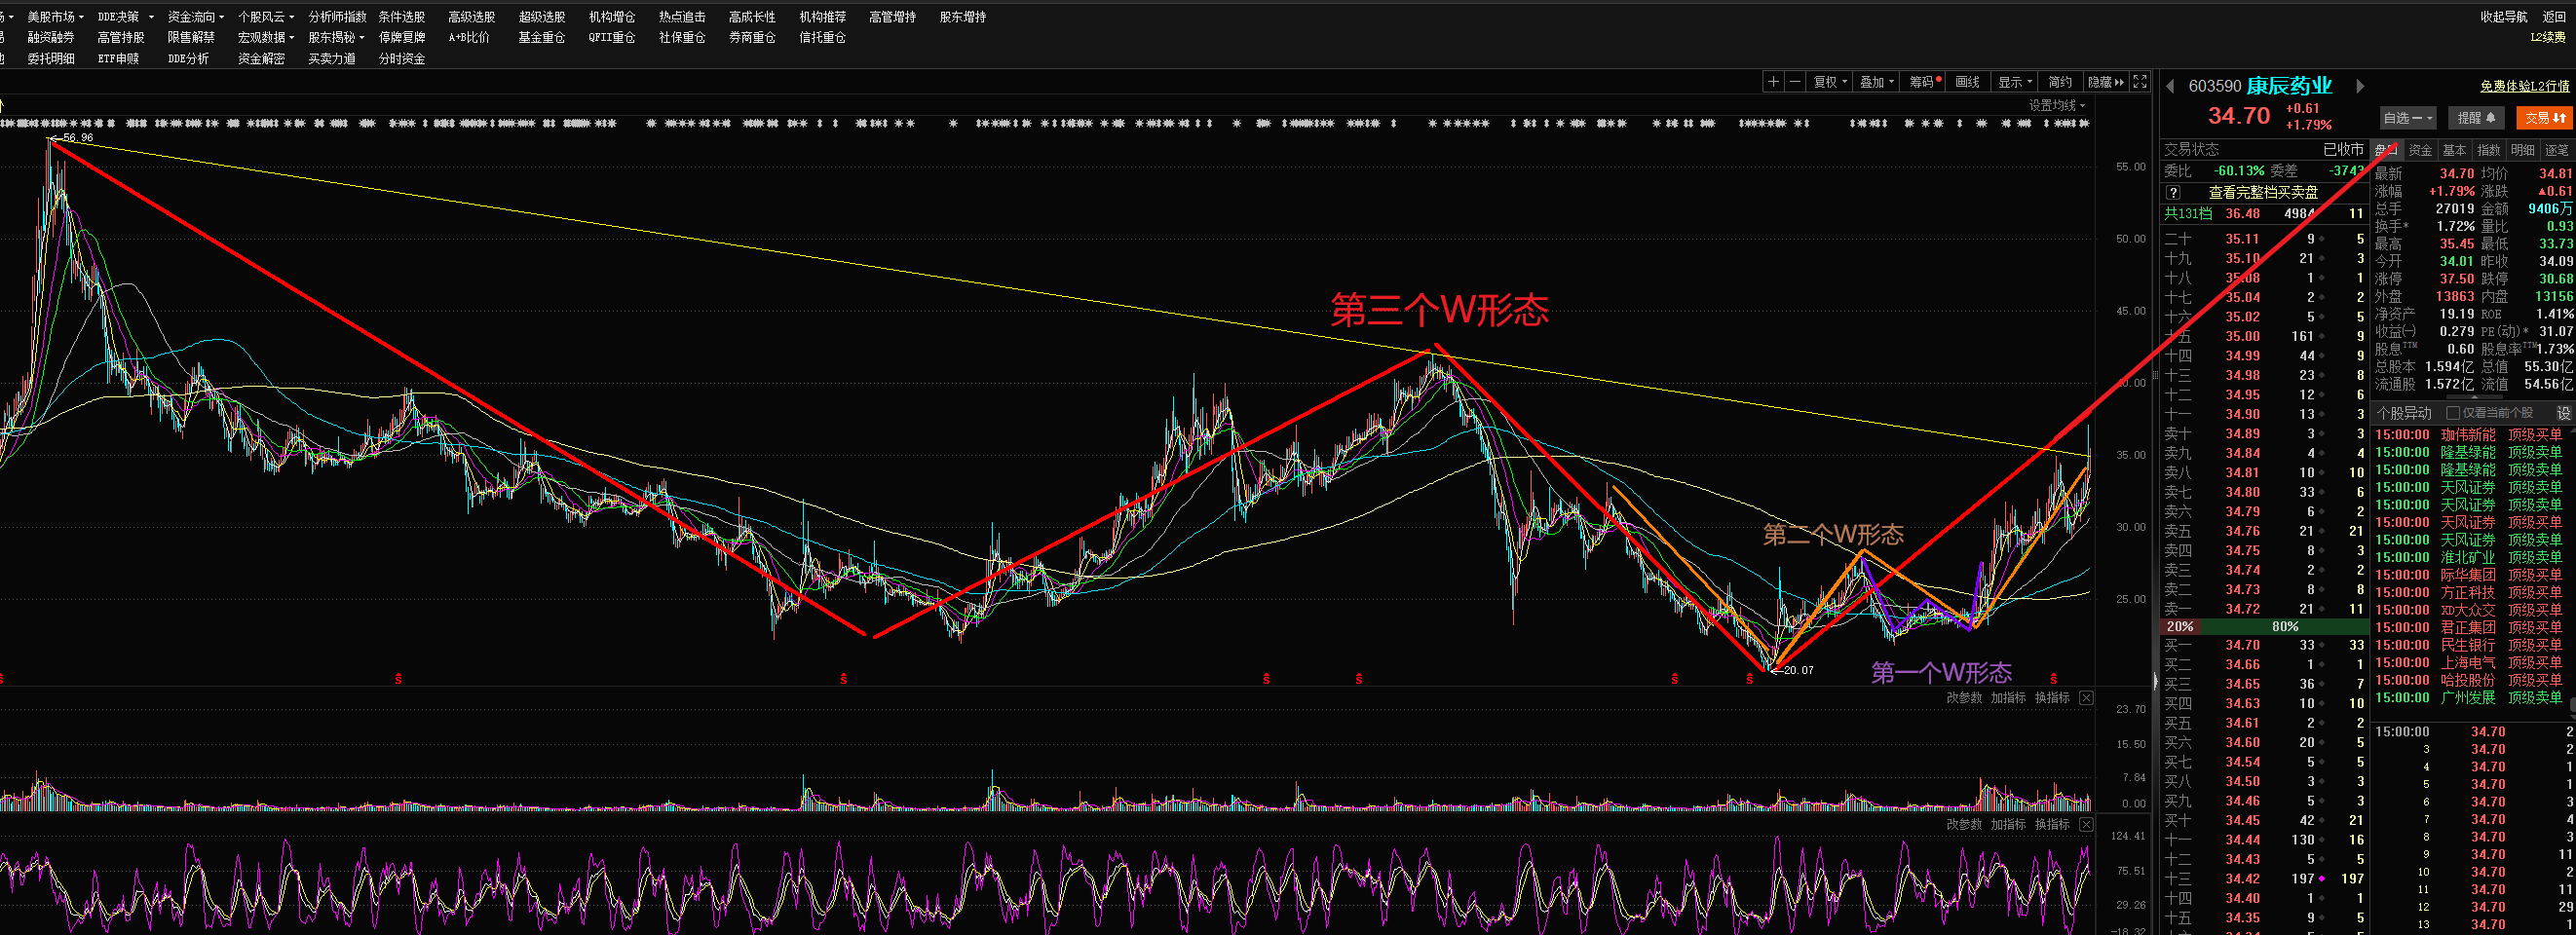Image resolution: width=2576 pixels, height=935 pixels.
Task: Click the 20% / 80% buy-sell ratio bar
Action: 2264,627
